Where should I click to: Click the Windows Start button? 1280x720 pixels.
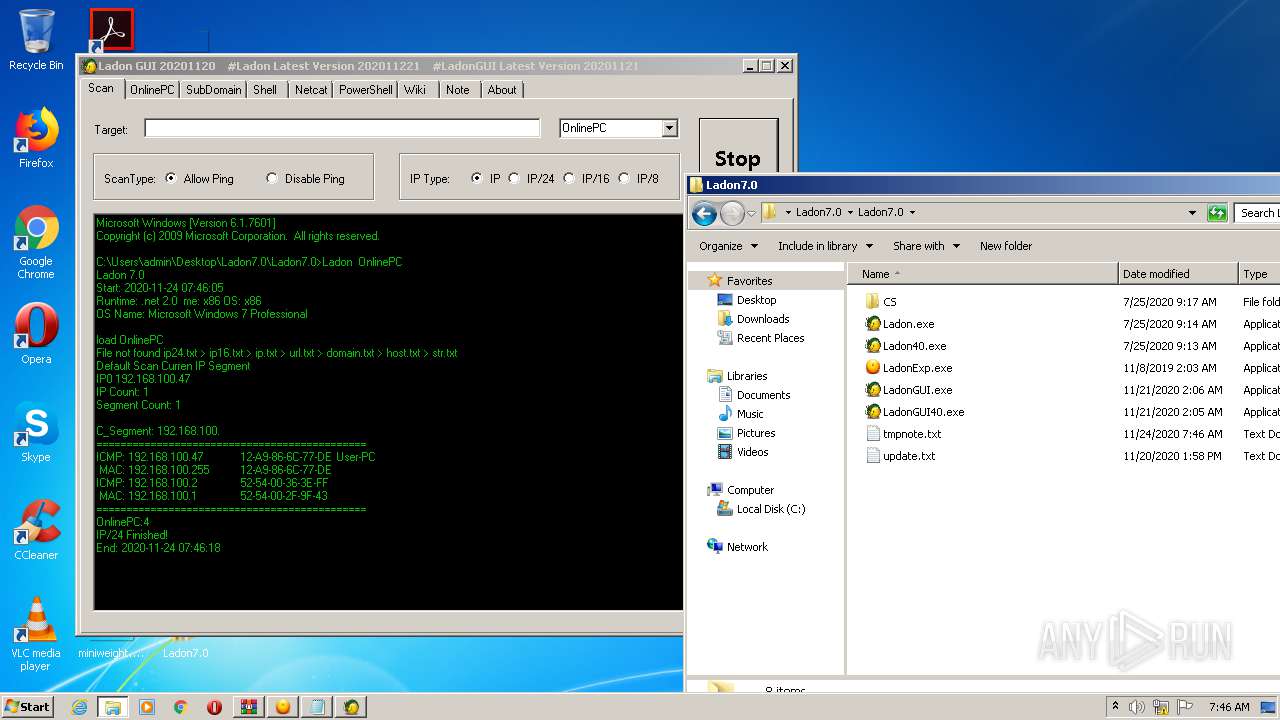[x=27, y=707]
